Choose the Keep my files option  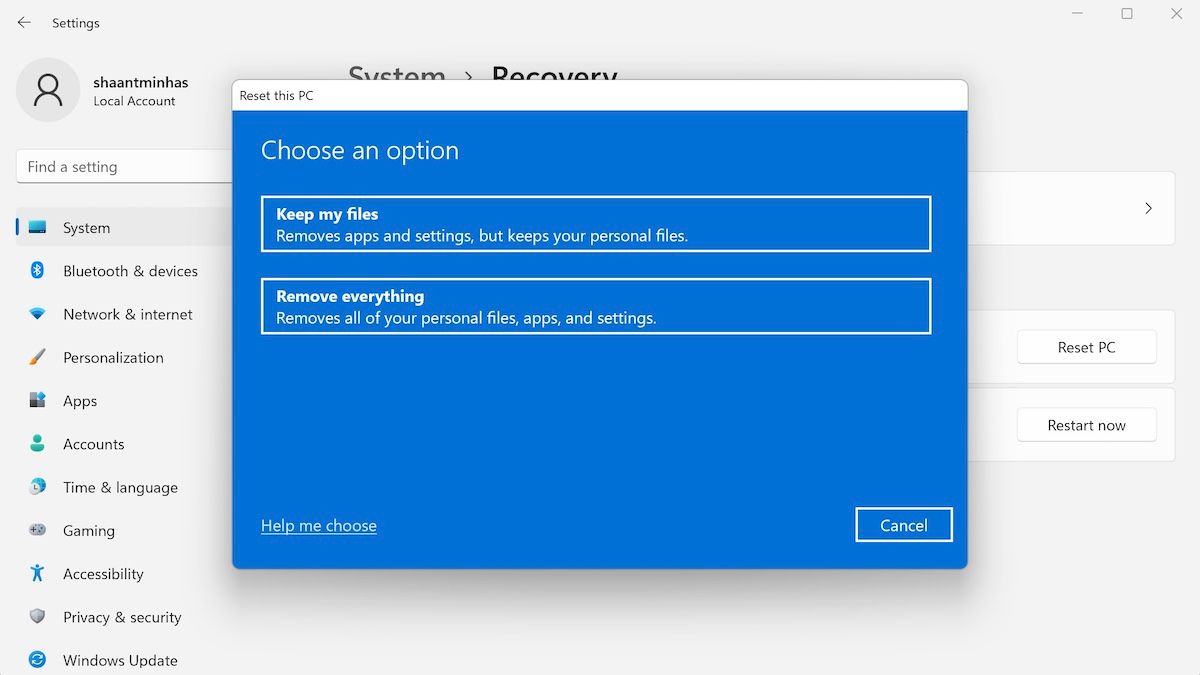click(x=596, y=224)
